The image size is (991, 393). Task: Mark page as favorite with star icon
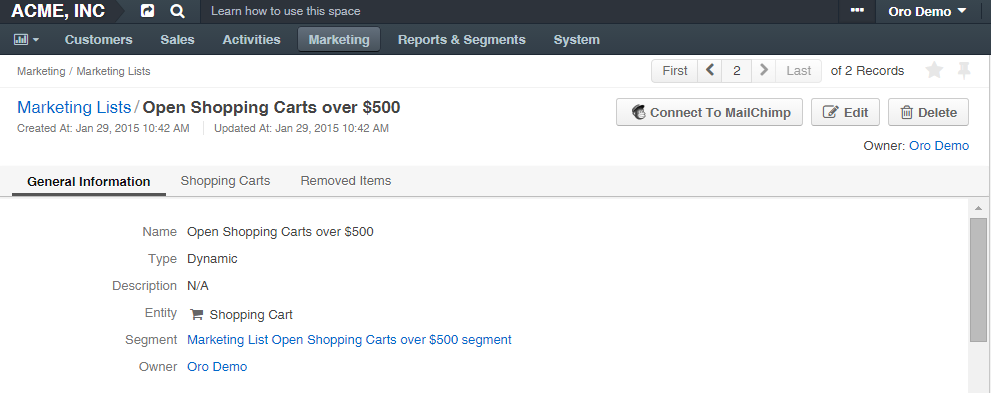pyautogui.click(x=934, y=71)
